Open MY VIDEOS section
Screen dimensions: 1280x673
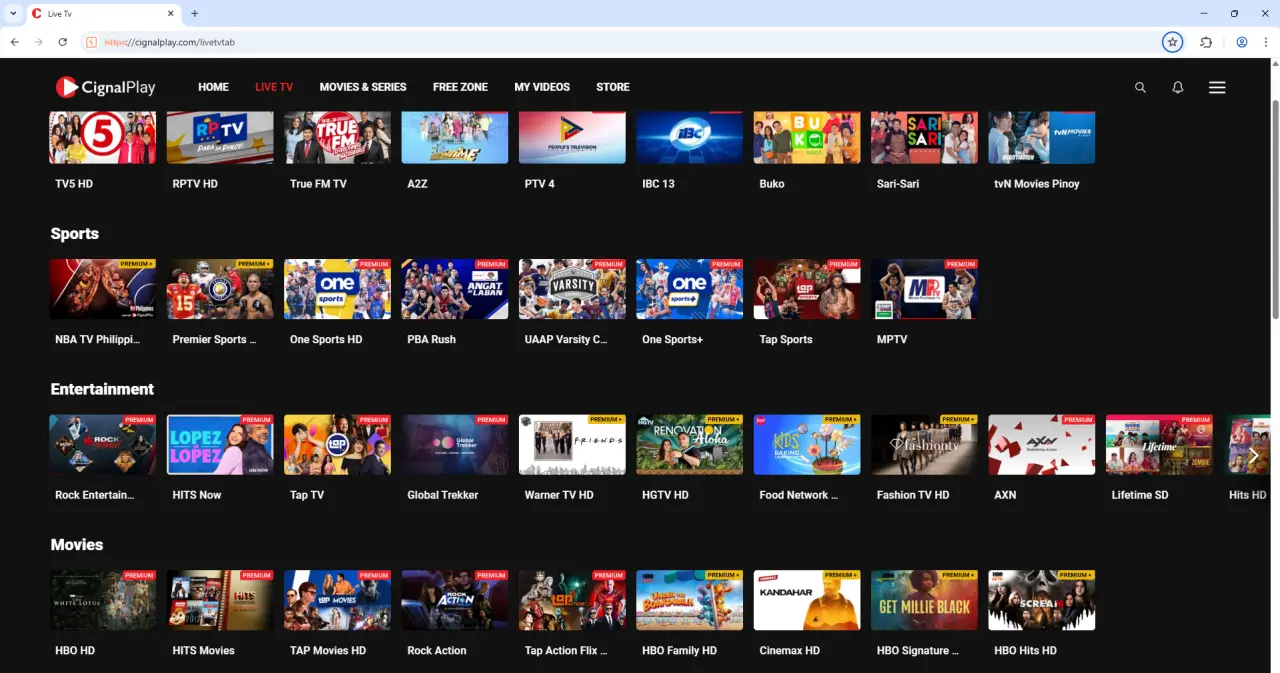(542, 87)
